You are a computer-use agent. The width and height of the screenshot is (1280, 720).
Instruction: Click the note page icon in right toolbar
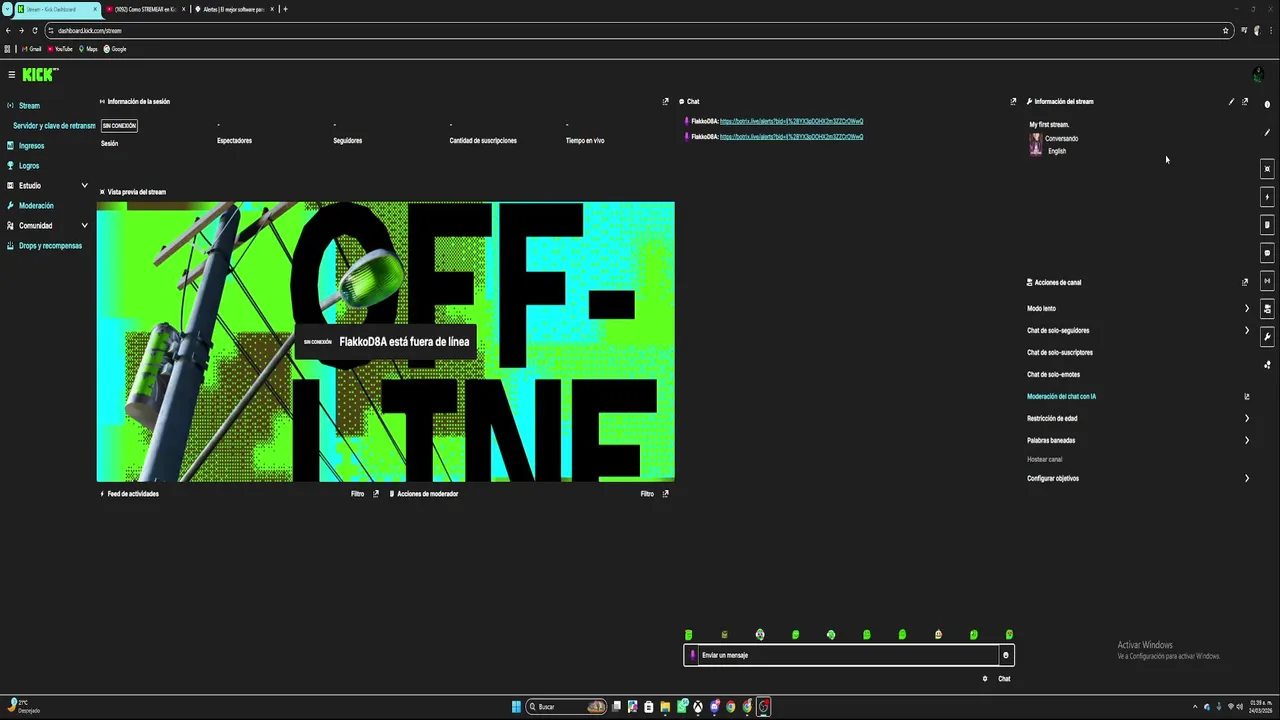pyautogui.click(x=1267, y=225)
